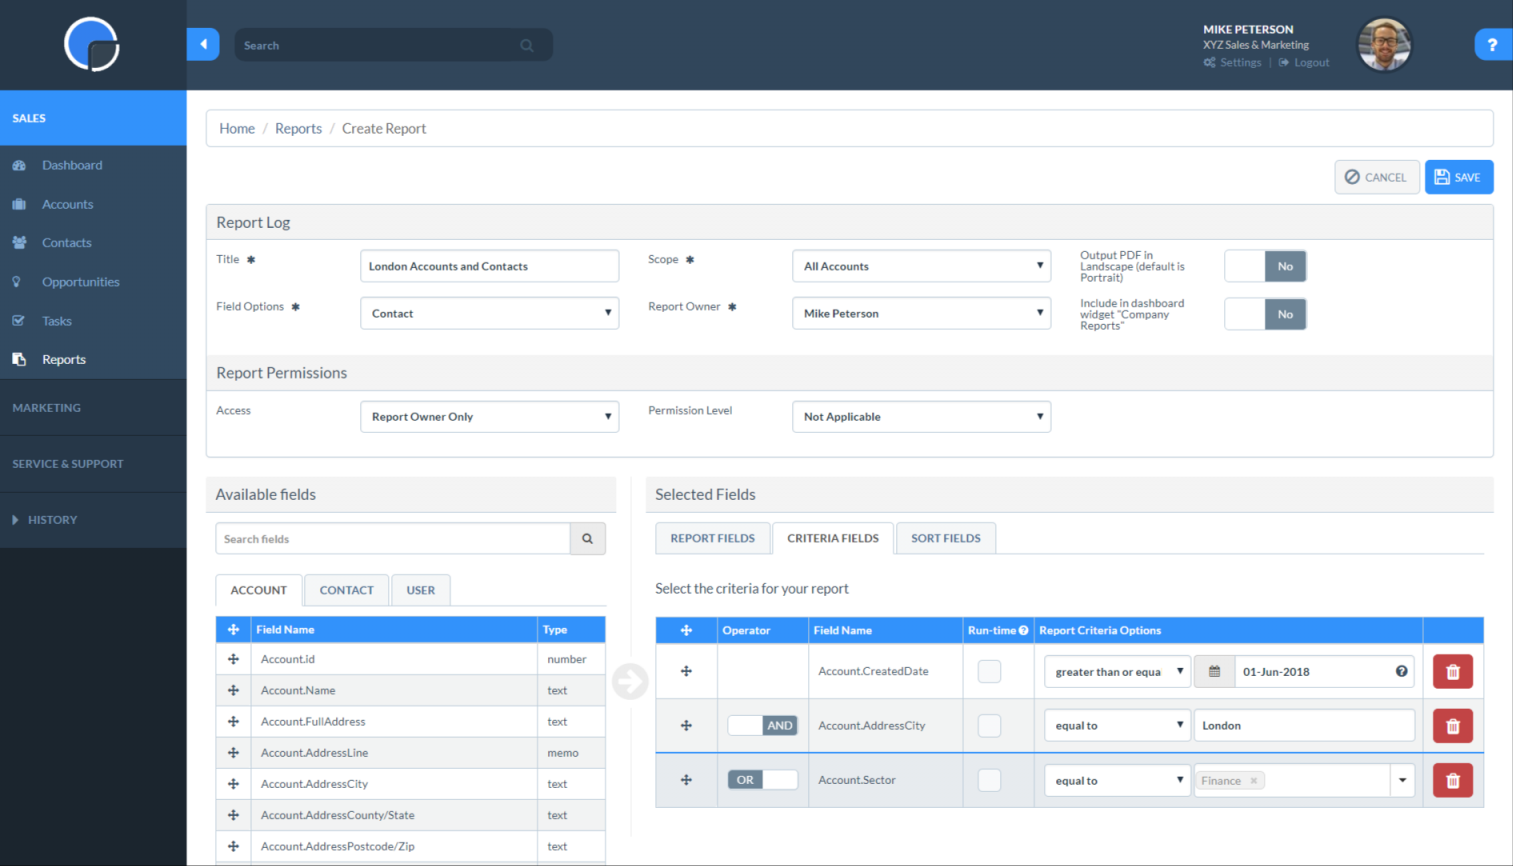Open the greater than or equal operator dropdown
Screen dimensions: 1513x866
coord(1117,671)
